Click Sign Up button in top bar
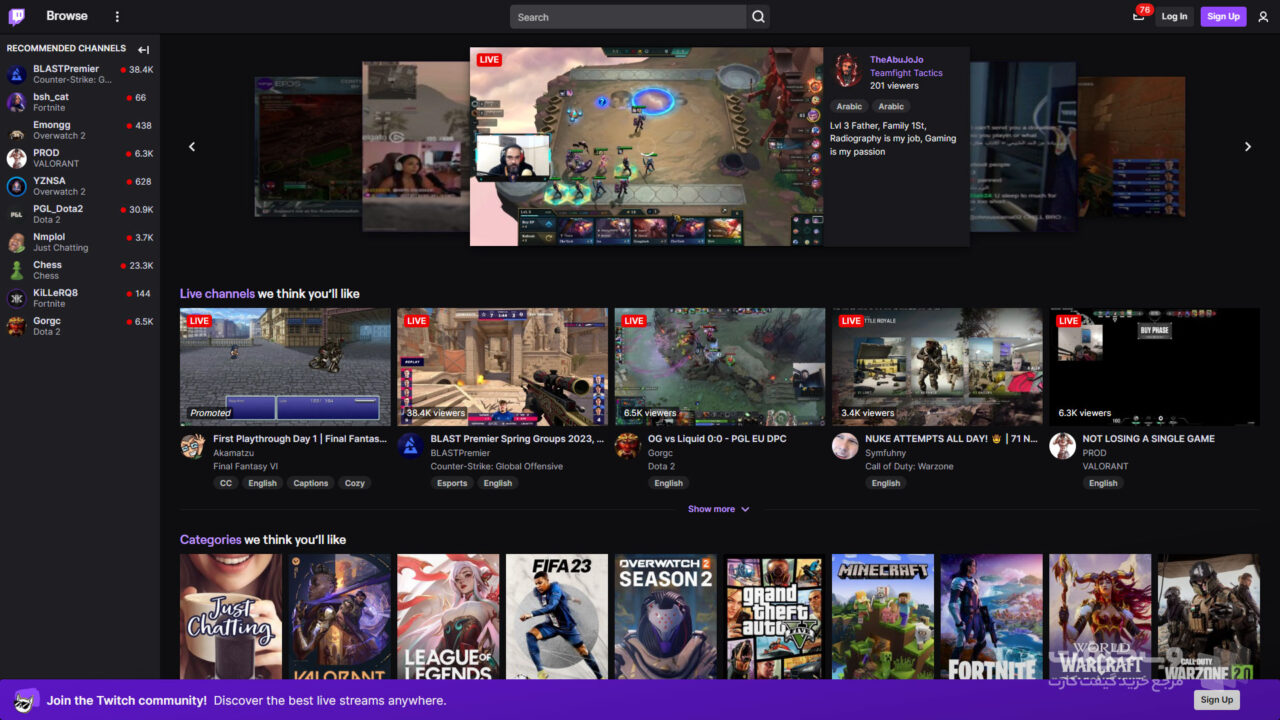 [x=1223, y=16]
